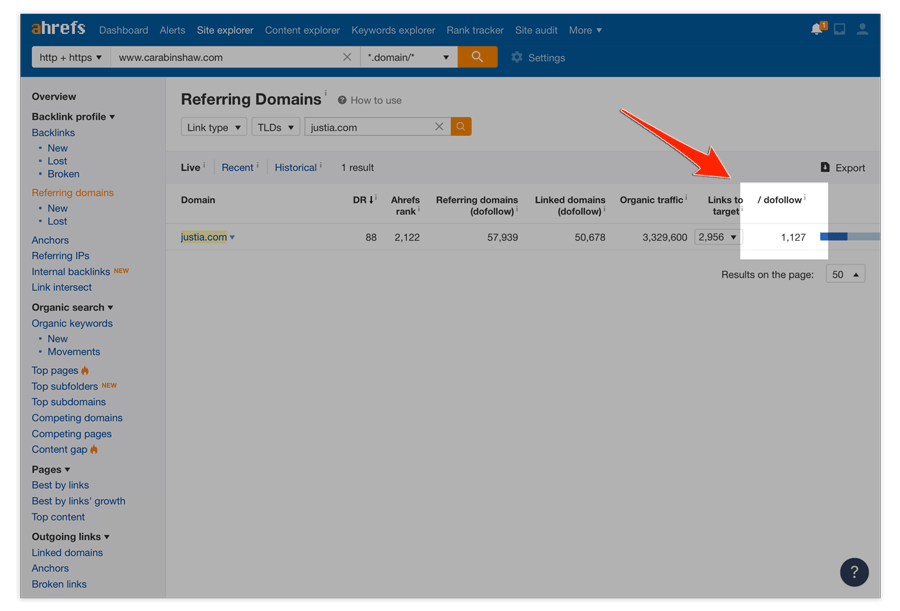Open Content explorer in top navigation
The height and width of the screenshot is (611, 900).
click(302, 30)
